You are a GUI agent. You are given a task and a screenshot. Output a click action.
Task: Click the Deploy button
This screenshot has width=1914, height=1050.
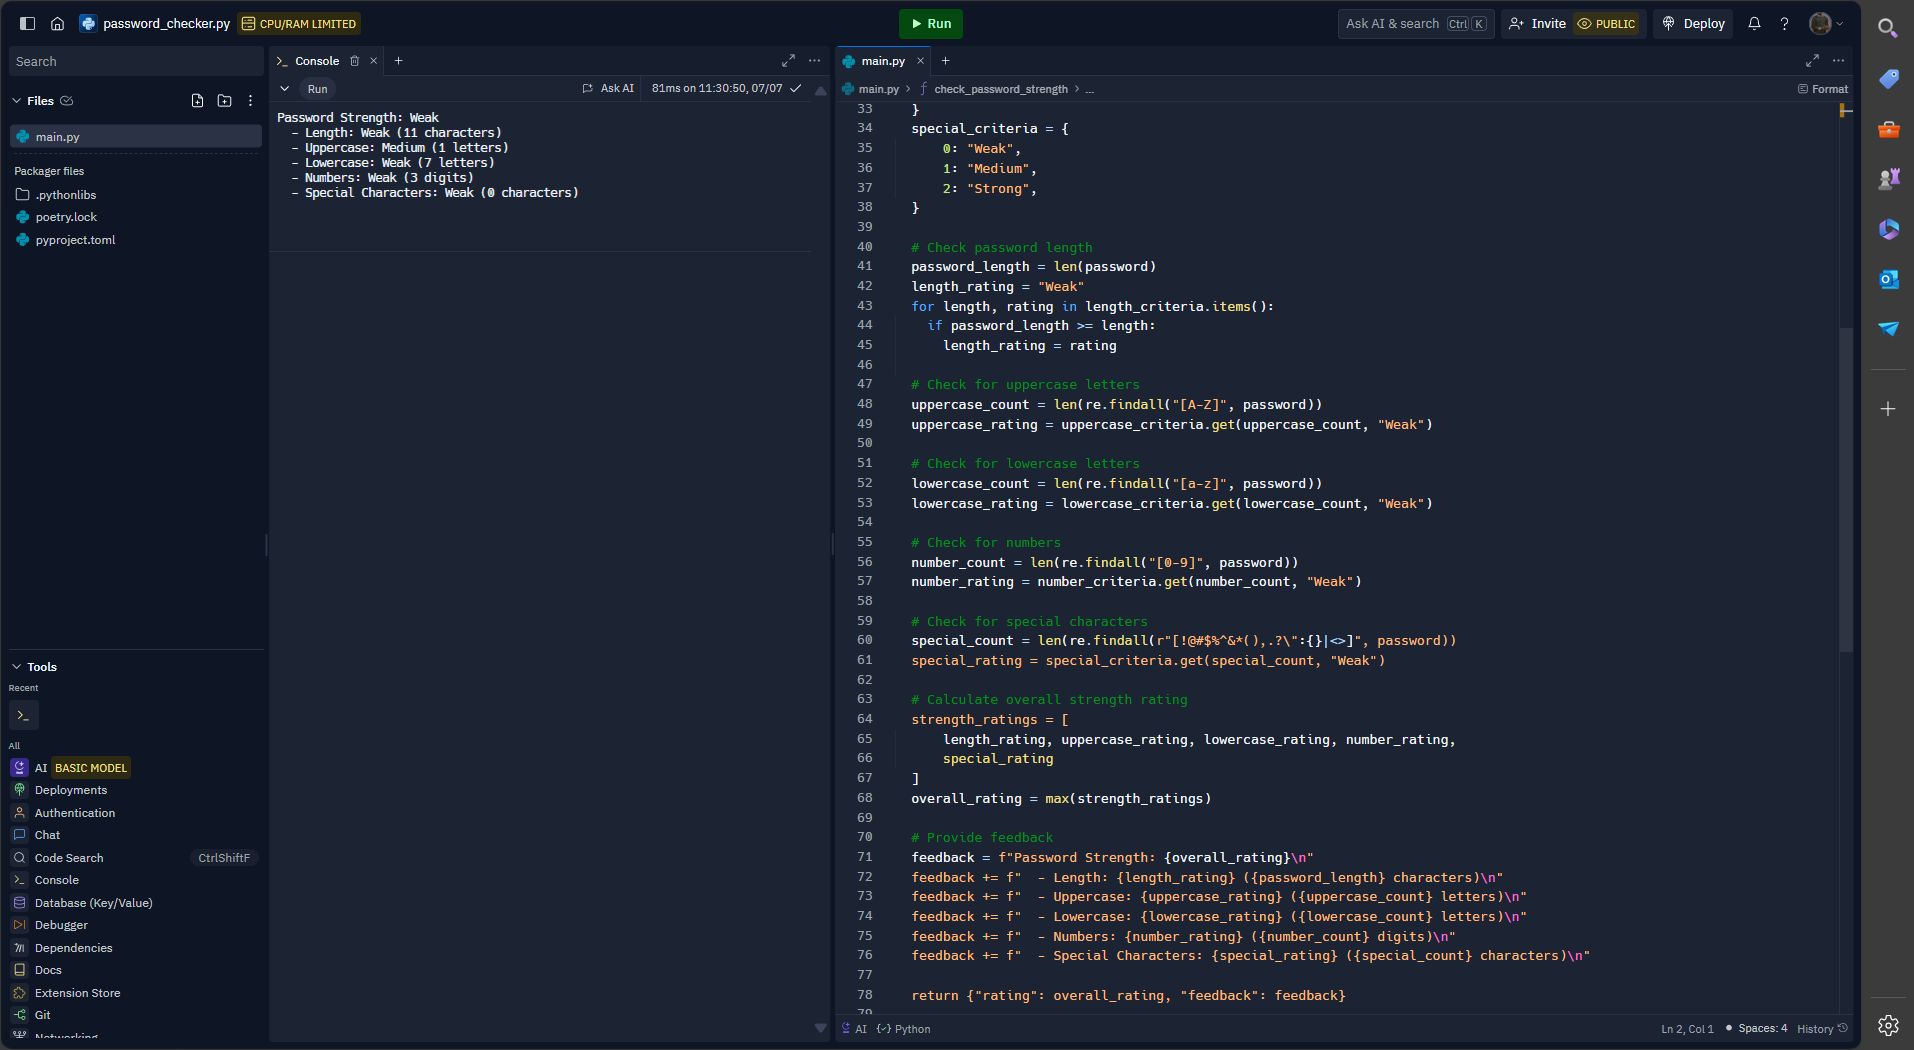1694,24
